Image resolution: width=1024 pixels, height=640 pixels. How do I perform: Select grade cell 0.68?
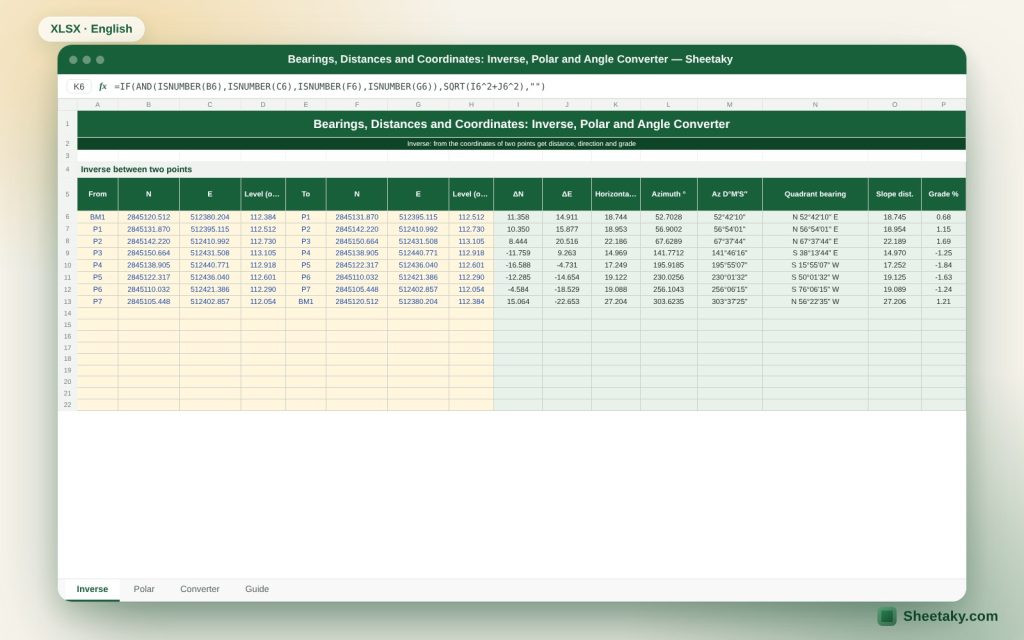[x=943, y=217]
